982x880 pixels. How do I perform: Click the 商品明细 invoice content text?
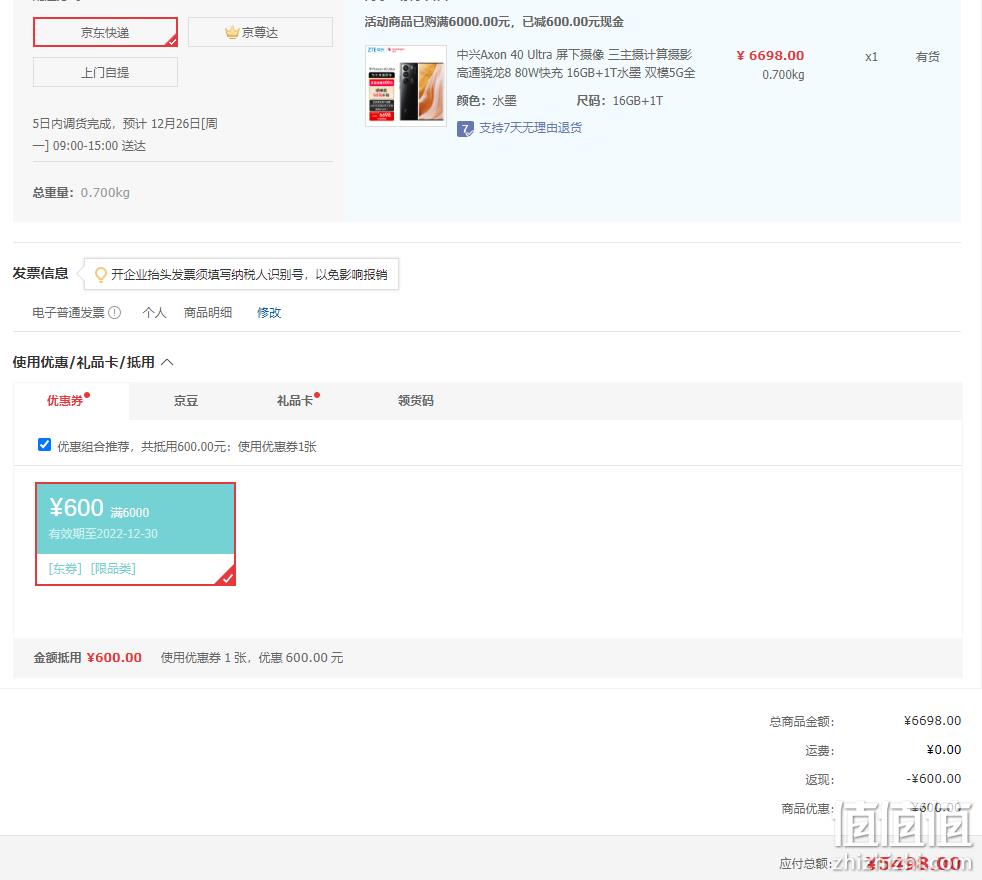tap(208, 312)
